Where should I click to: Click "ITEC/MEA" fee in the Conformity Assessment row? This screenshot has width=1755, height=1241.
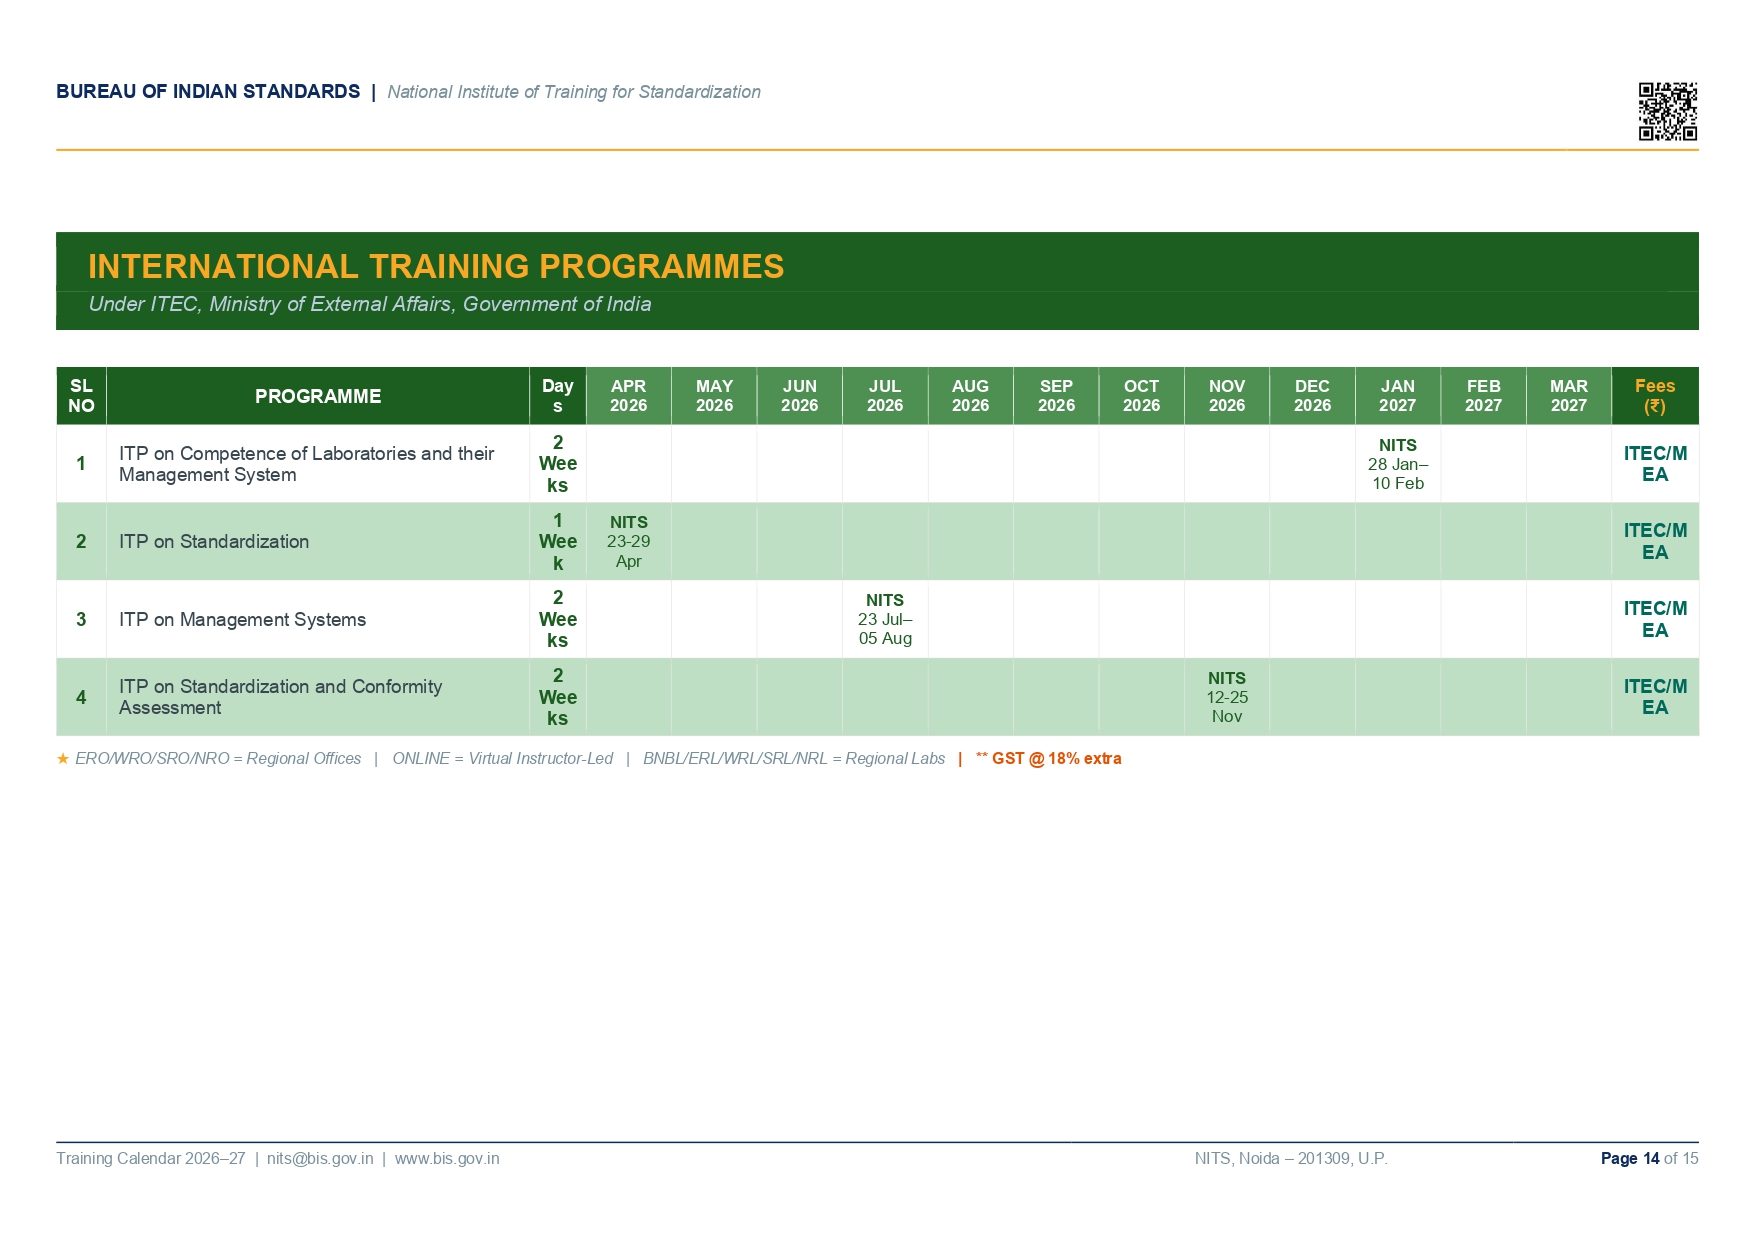1655,697
